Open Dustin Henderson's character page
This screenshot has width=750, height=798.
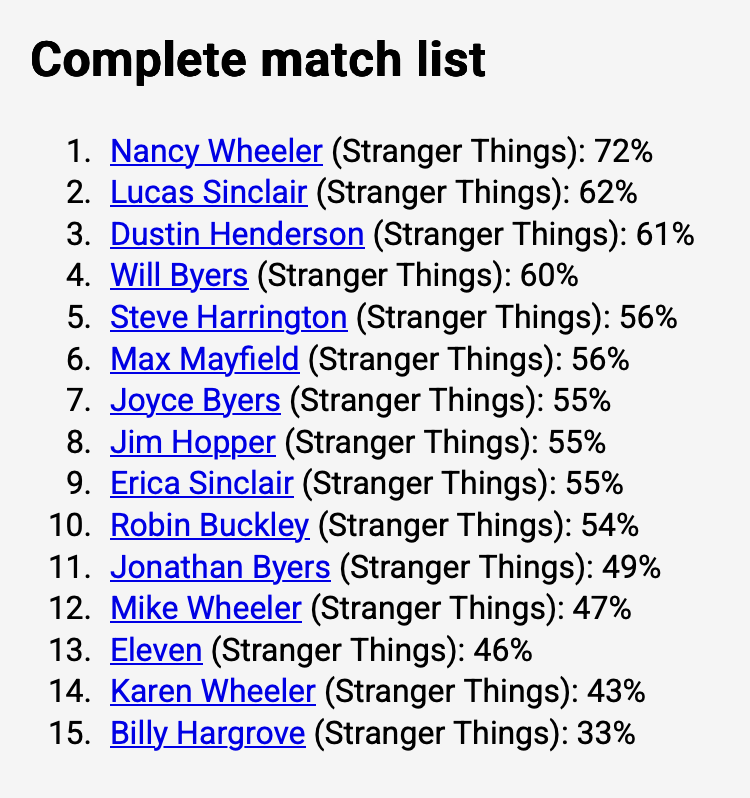237,234
